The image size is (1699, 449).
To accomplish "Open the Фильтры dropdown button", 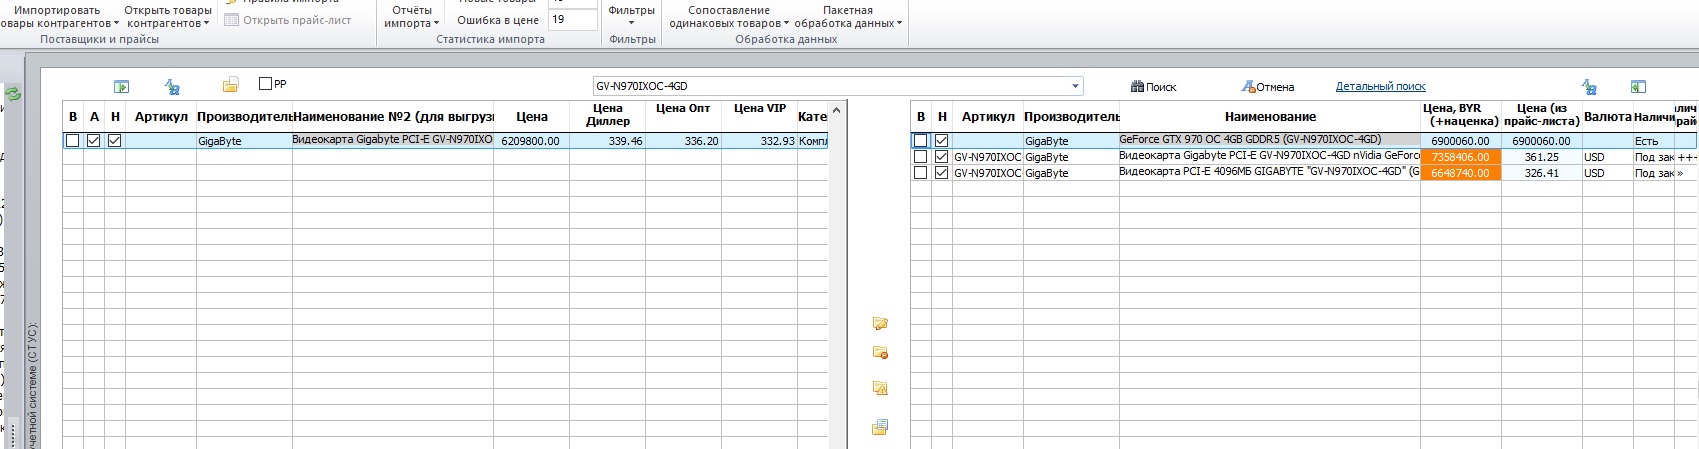I will click(x=631, y=16).
